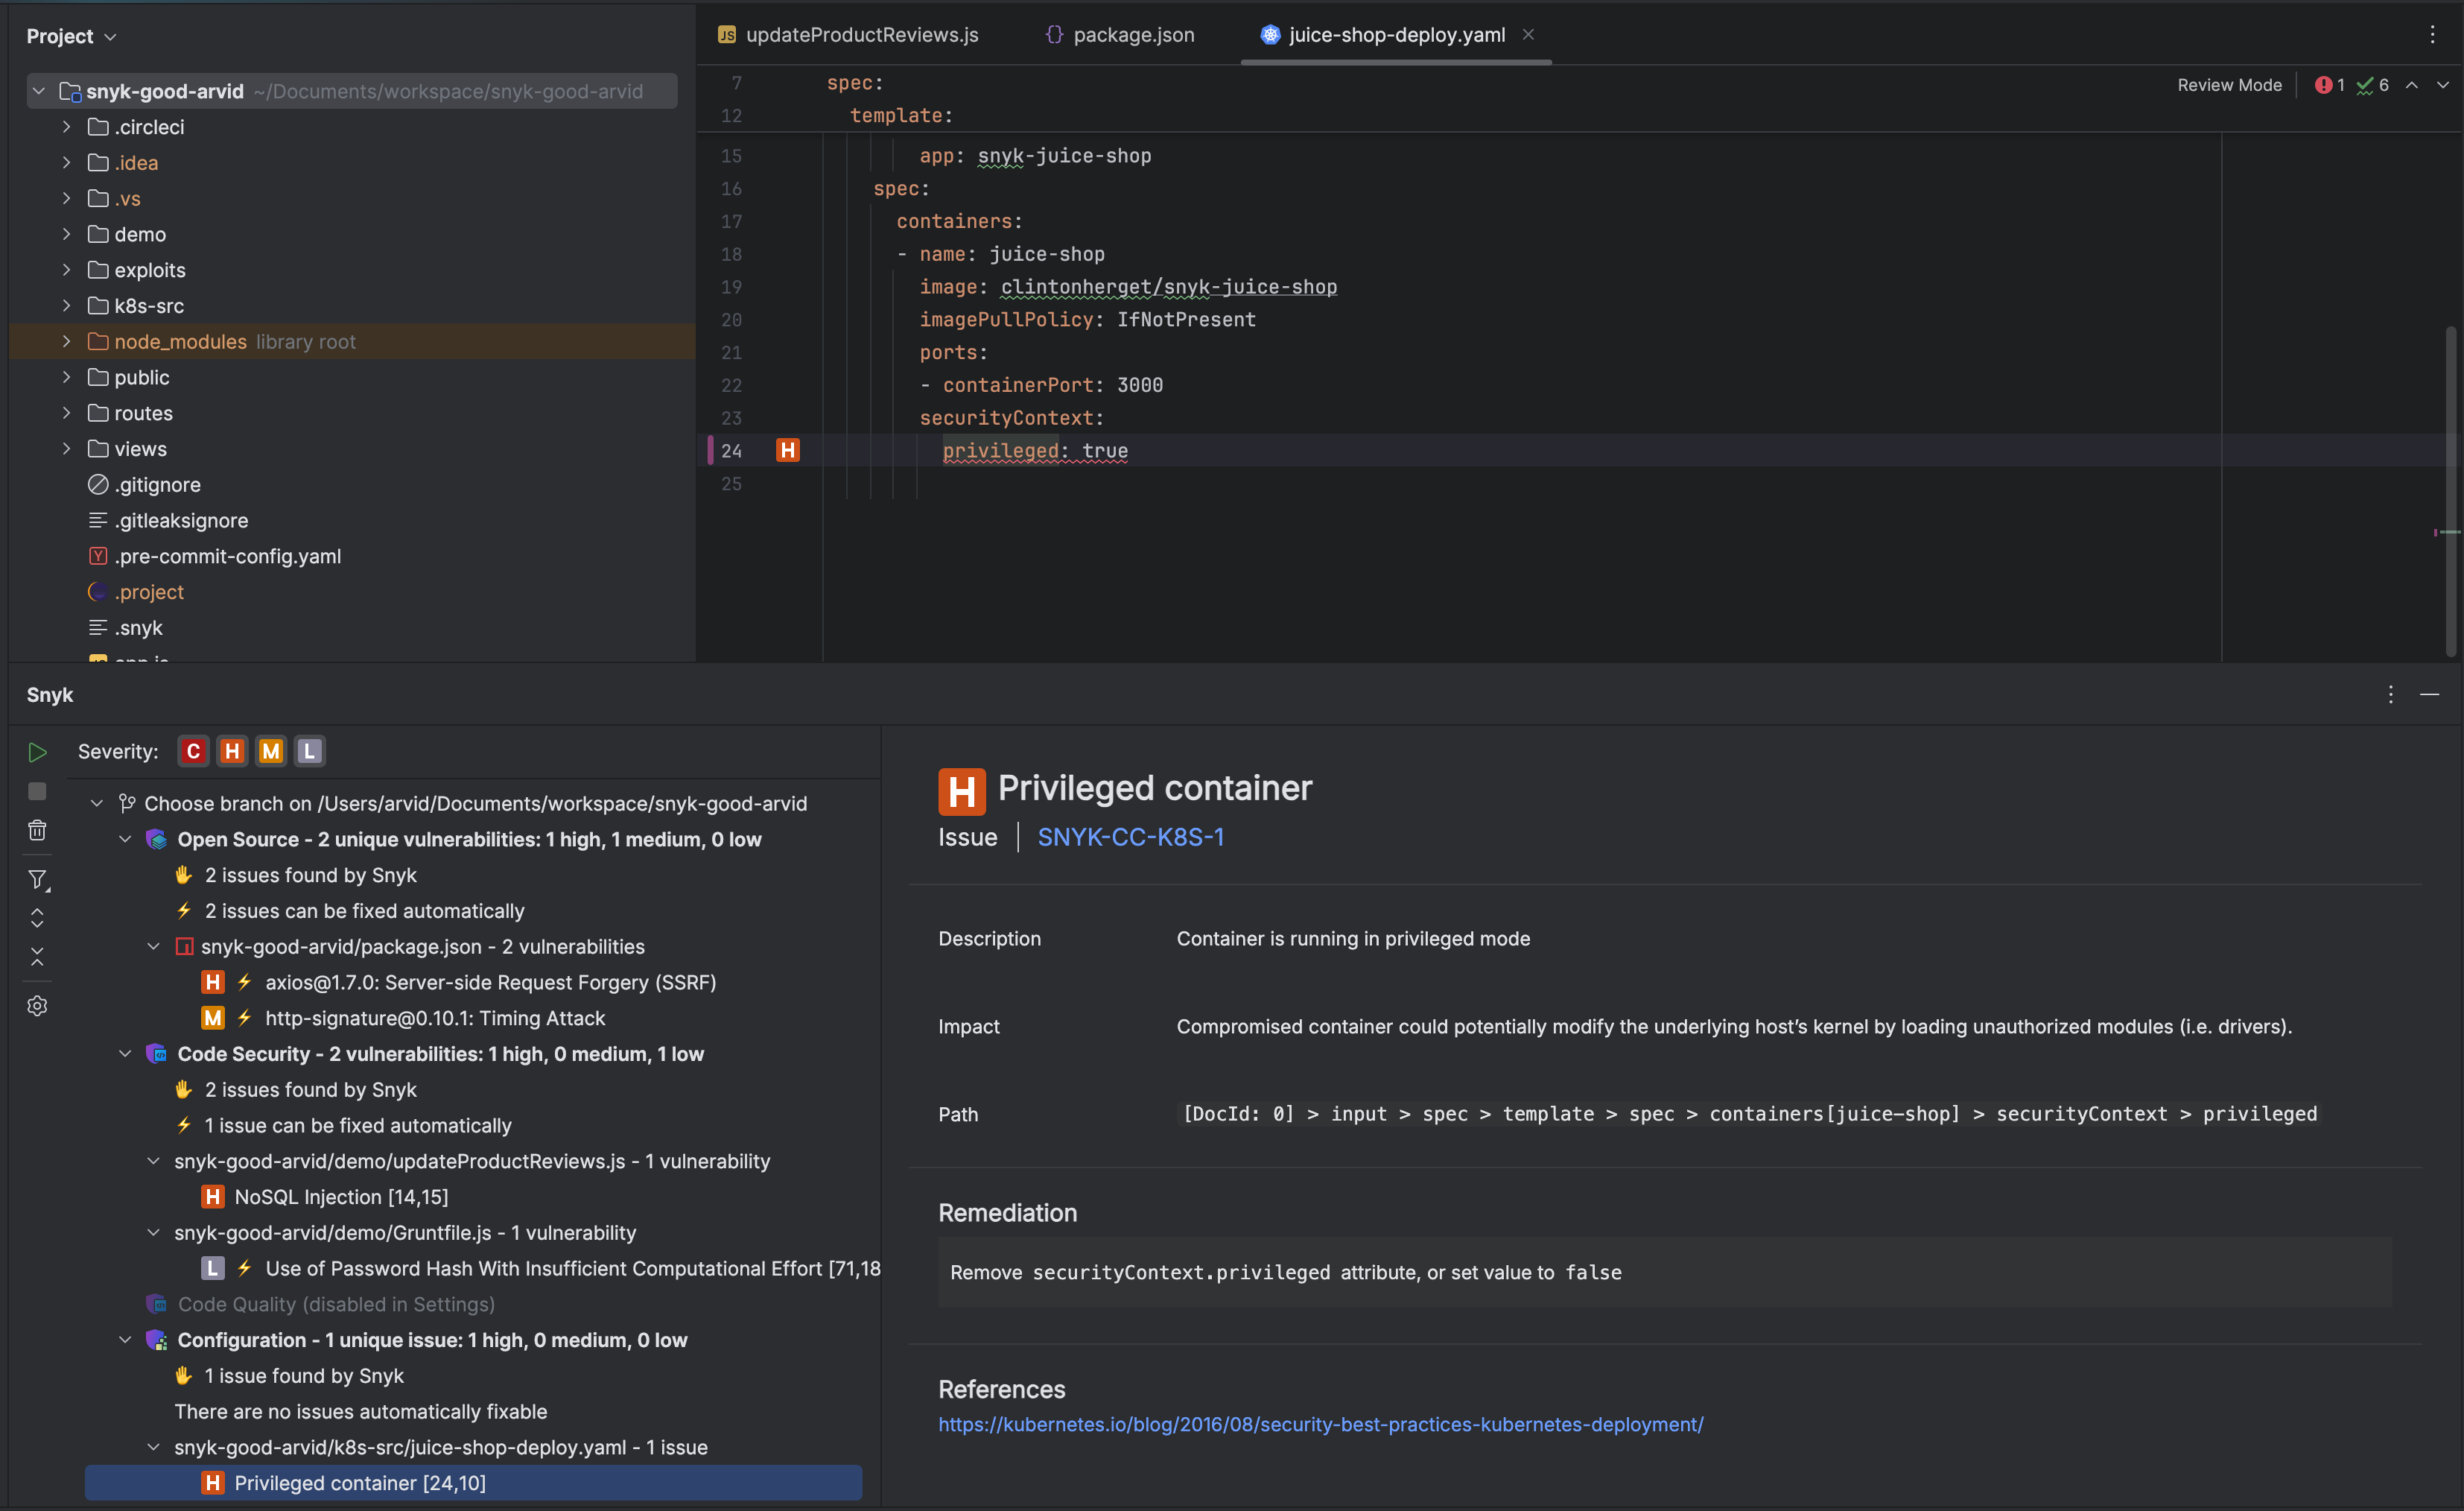Click the stop scan square icon

point(37,791)
